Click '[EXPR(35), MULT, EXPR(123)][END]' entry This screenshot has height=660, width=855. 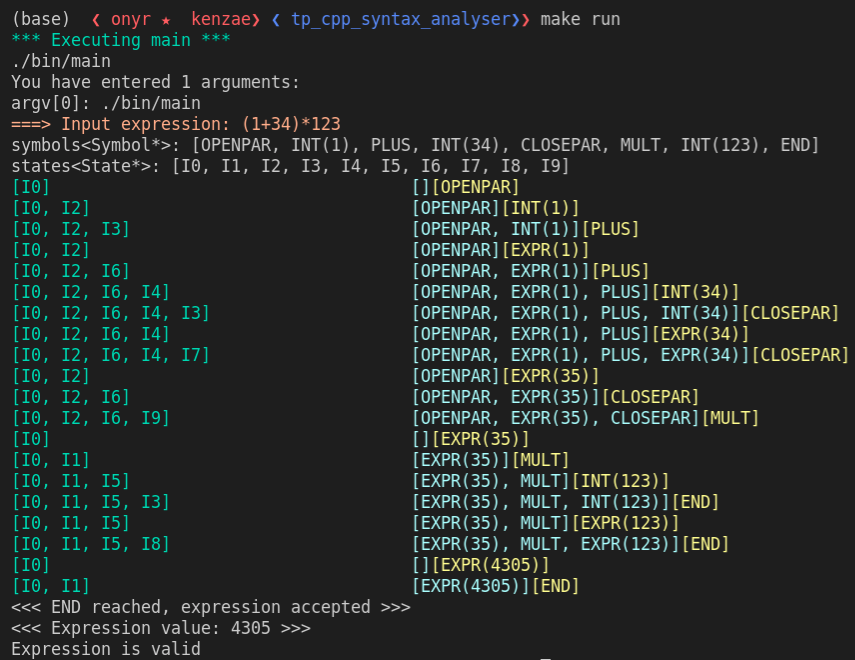pyautogui.click(x=570, y=544)
